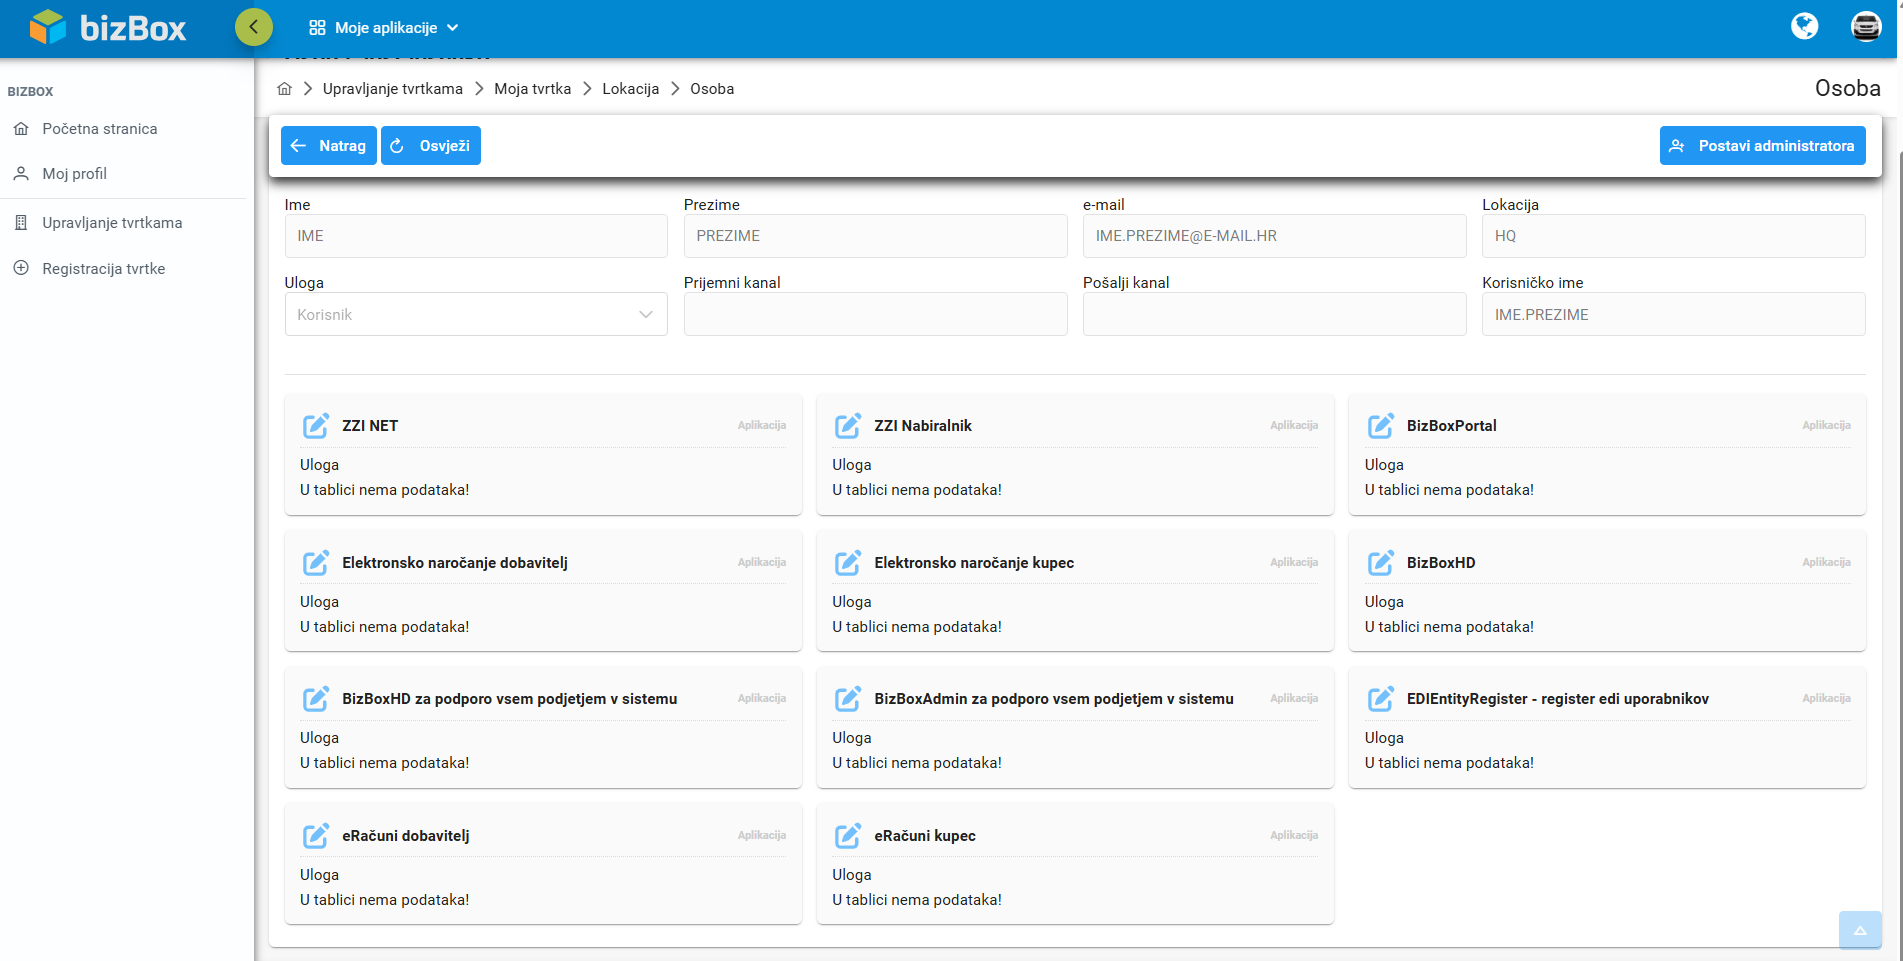Image resolution: width=1903 pixels, height=961 pixels.
Task: Click the Prijemni kanal field
Action: click(x=876, y=314)
